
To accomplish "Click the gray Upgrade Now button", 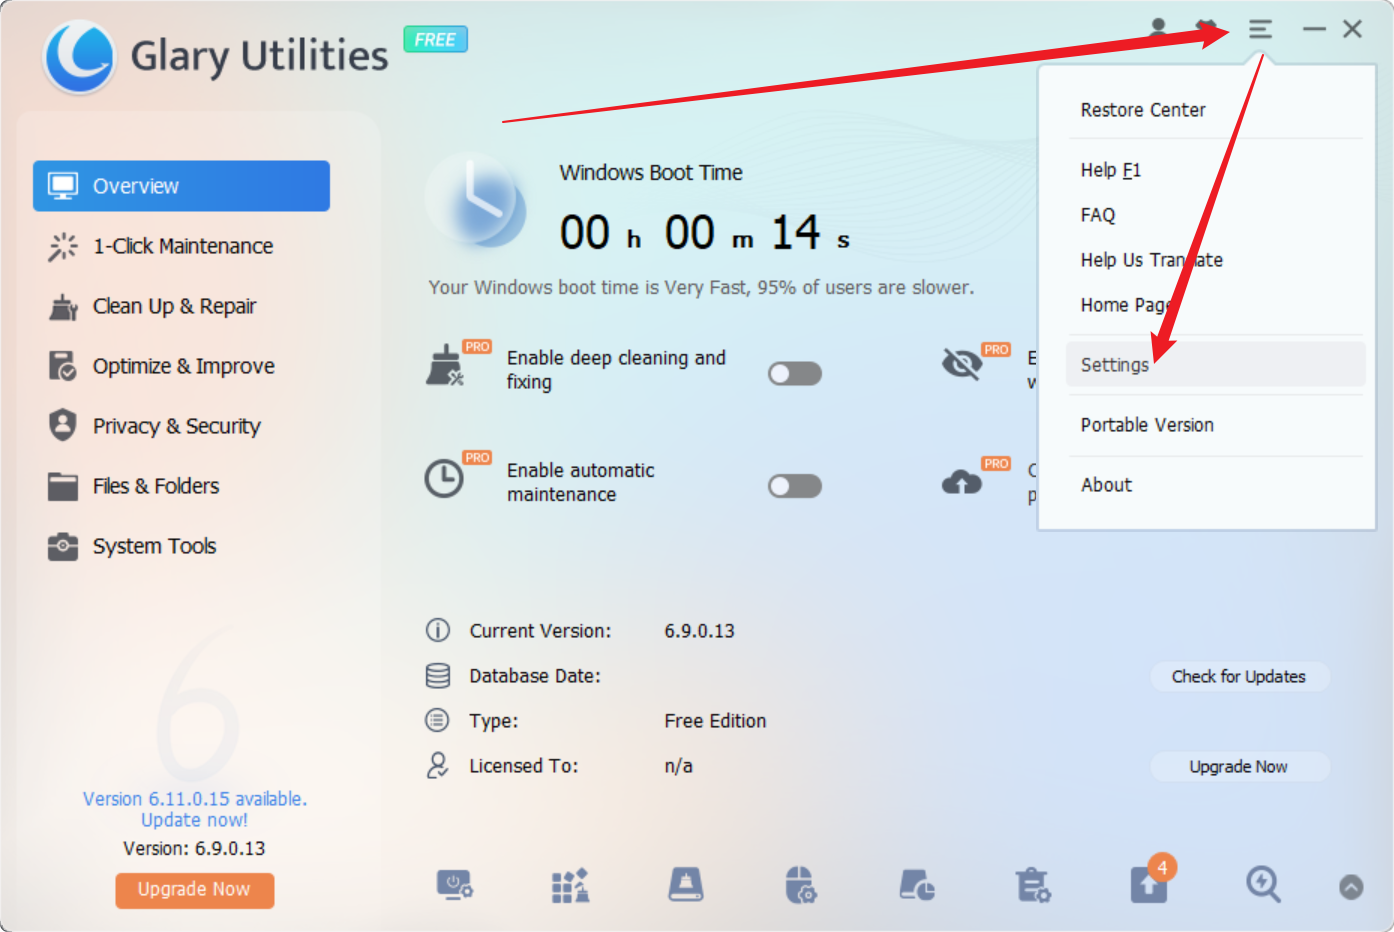I will pyautogui.click(x=1239, y=767).
